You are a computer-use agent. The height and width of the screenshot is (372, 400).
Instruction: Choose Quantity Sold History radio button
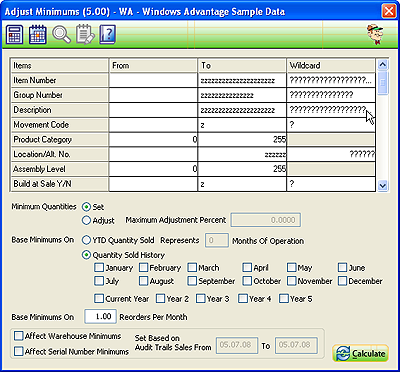pyautogui.click(x=86, y=255)
